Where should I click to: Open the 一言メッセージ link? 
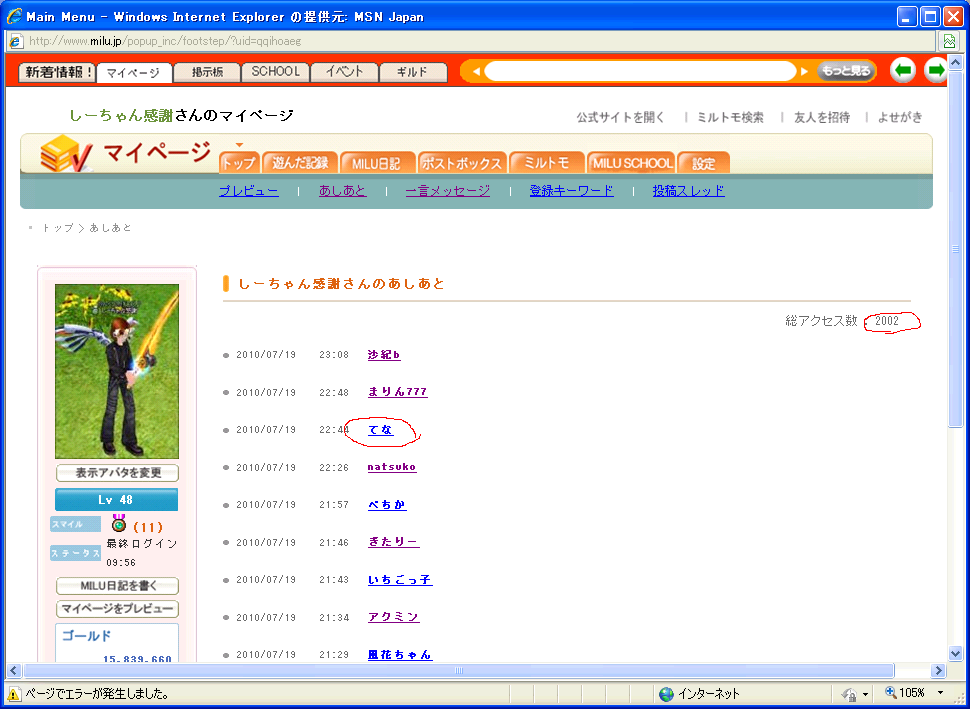[x=447, y=191]
